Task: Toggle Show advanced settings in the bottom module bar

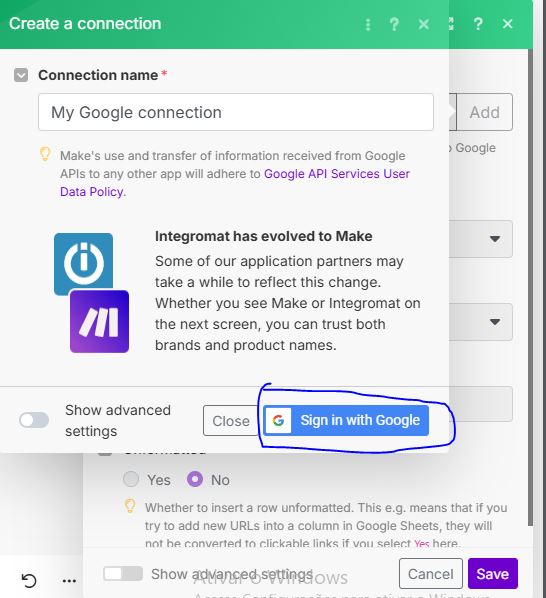Action: 123,573
